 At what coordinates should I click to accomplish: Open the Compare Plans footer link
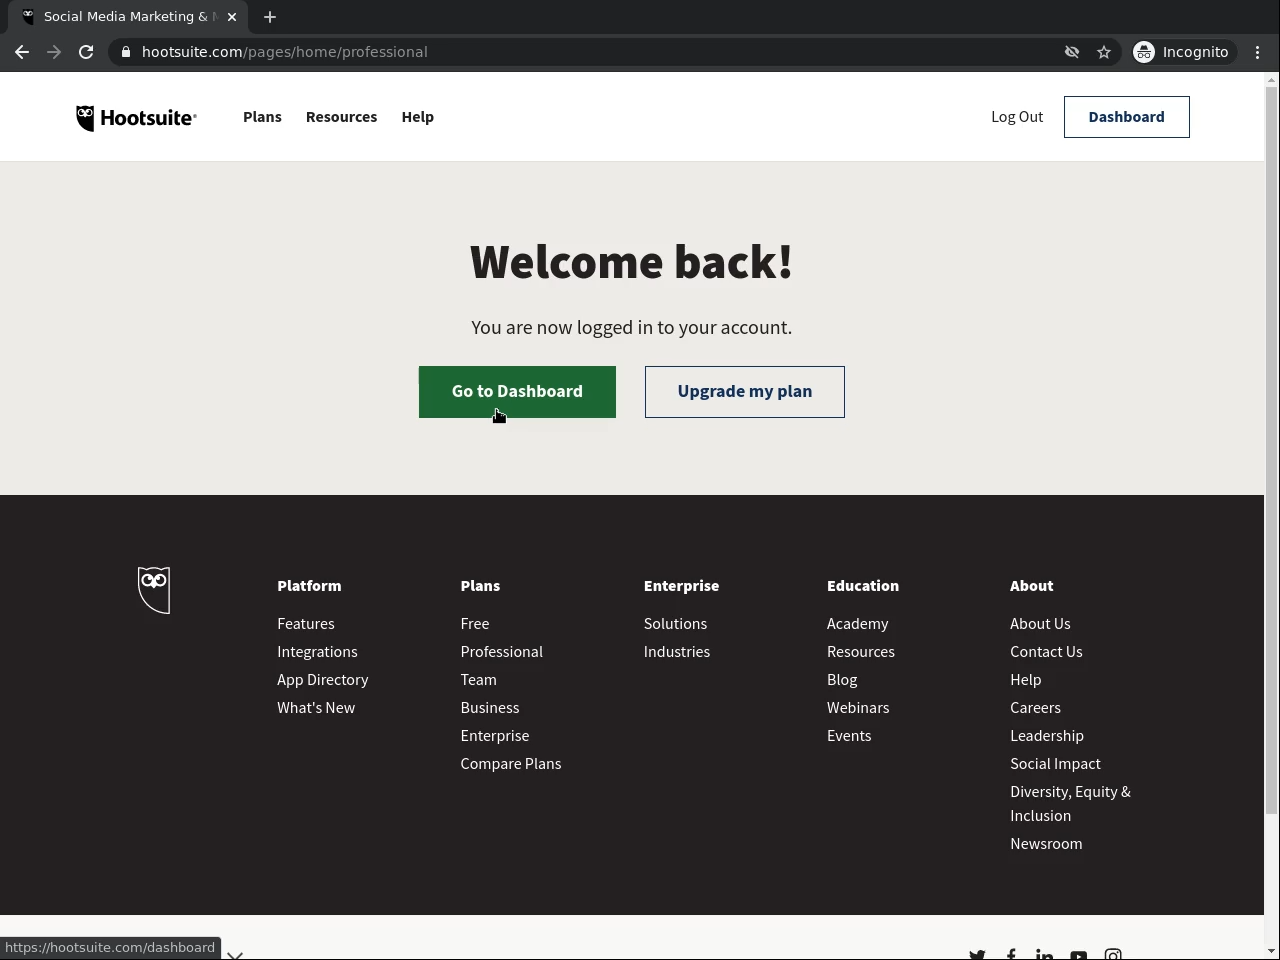(511, 763)
